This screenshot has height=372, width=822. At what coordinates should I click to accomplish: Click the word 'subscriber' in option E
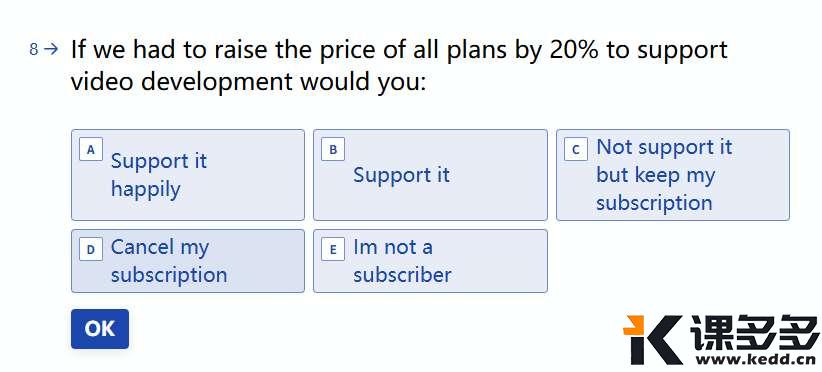pos(402,275)
